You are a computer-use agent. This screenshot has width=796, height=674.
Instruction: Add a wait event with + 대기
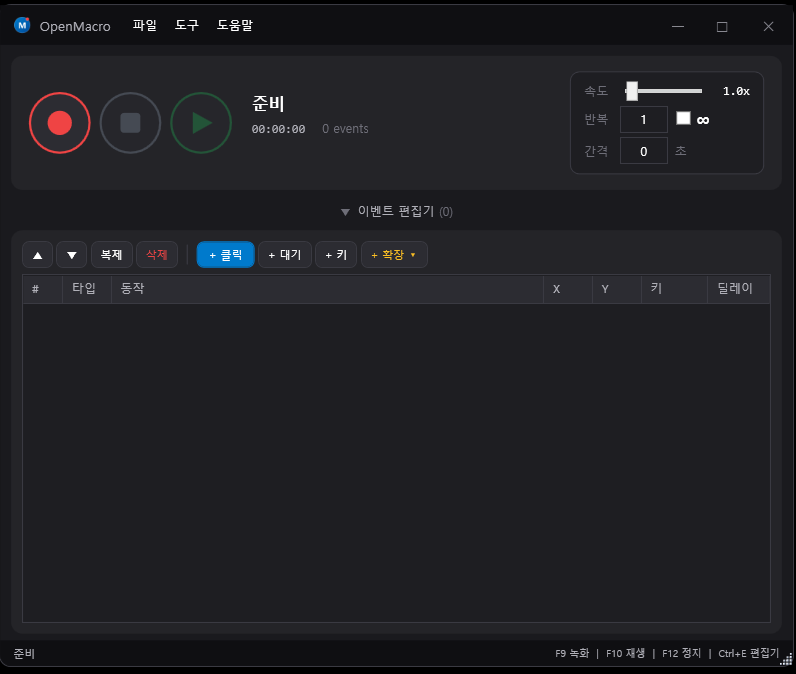point(285,255)
